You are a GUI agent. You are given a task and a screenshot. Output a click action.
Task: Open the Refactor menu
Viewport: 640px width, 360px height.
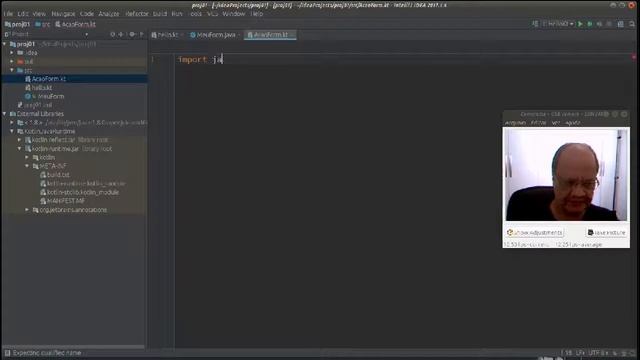[x=137, y=14]
